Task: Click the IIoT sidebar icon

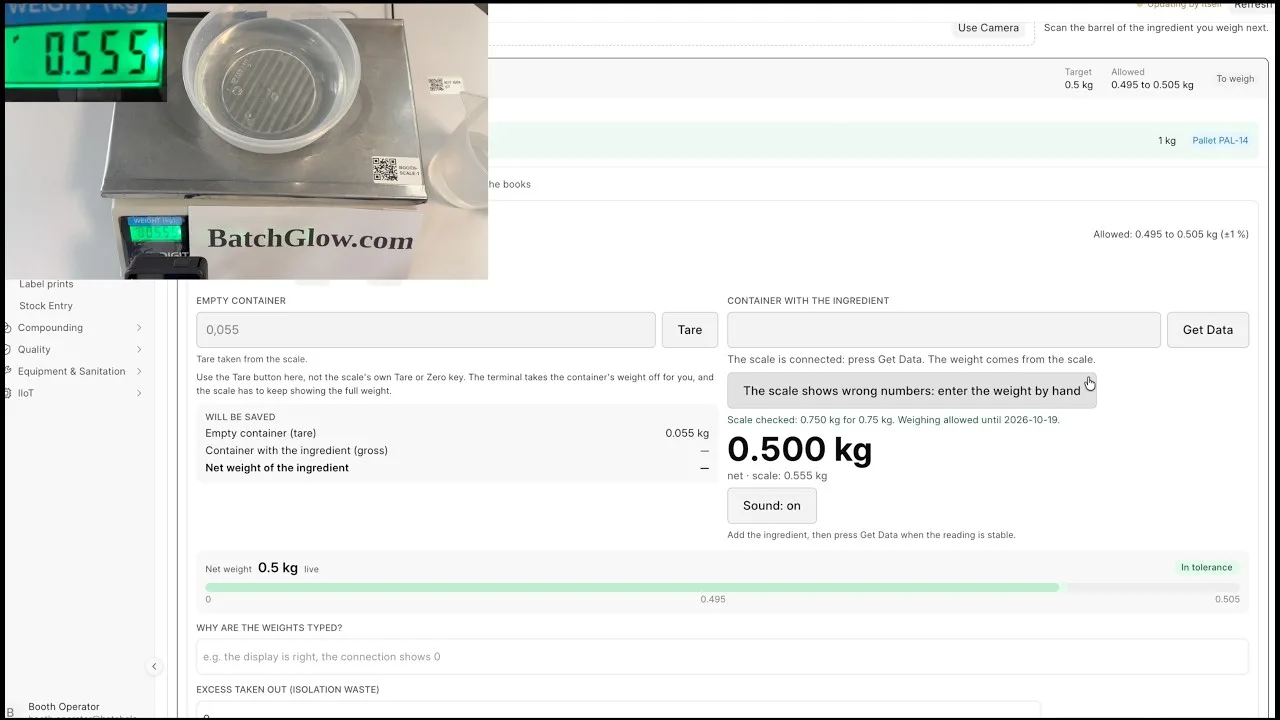Action: [7, 394]
